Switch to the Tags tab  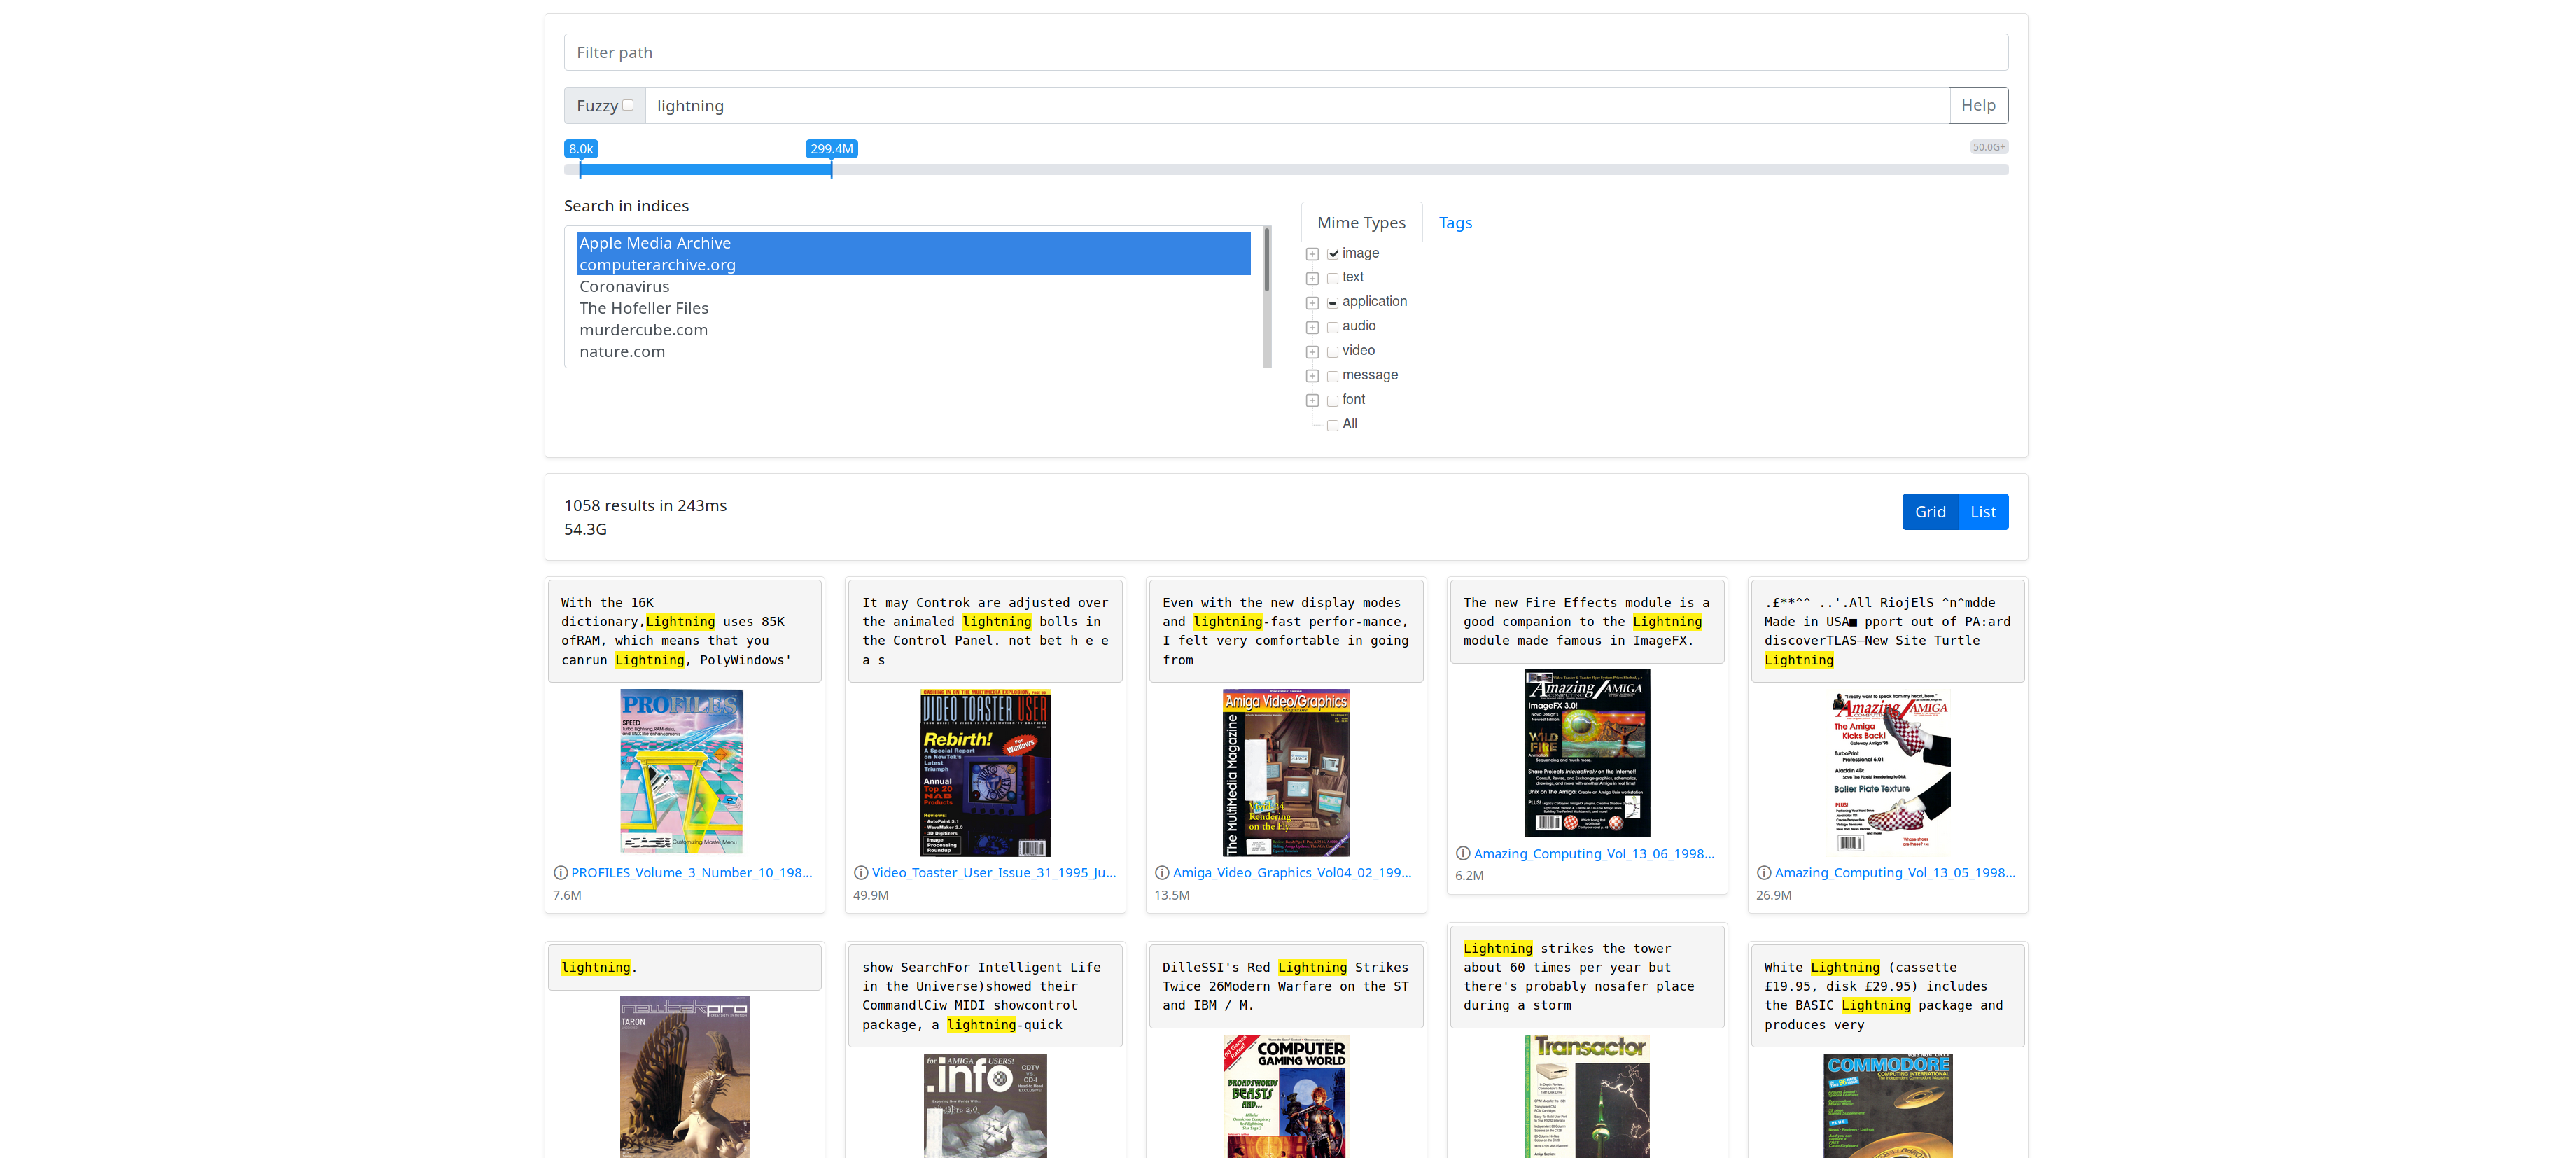[1455, 223]
